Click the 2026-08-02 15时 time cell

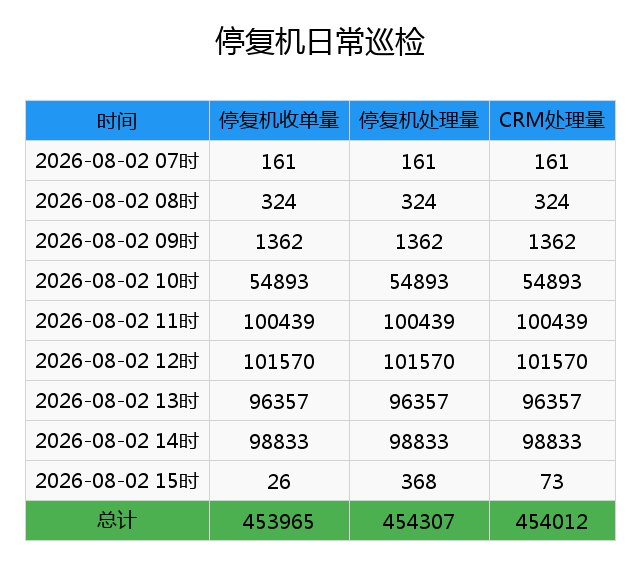click(x=117, y=481)
